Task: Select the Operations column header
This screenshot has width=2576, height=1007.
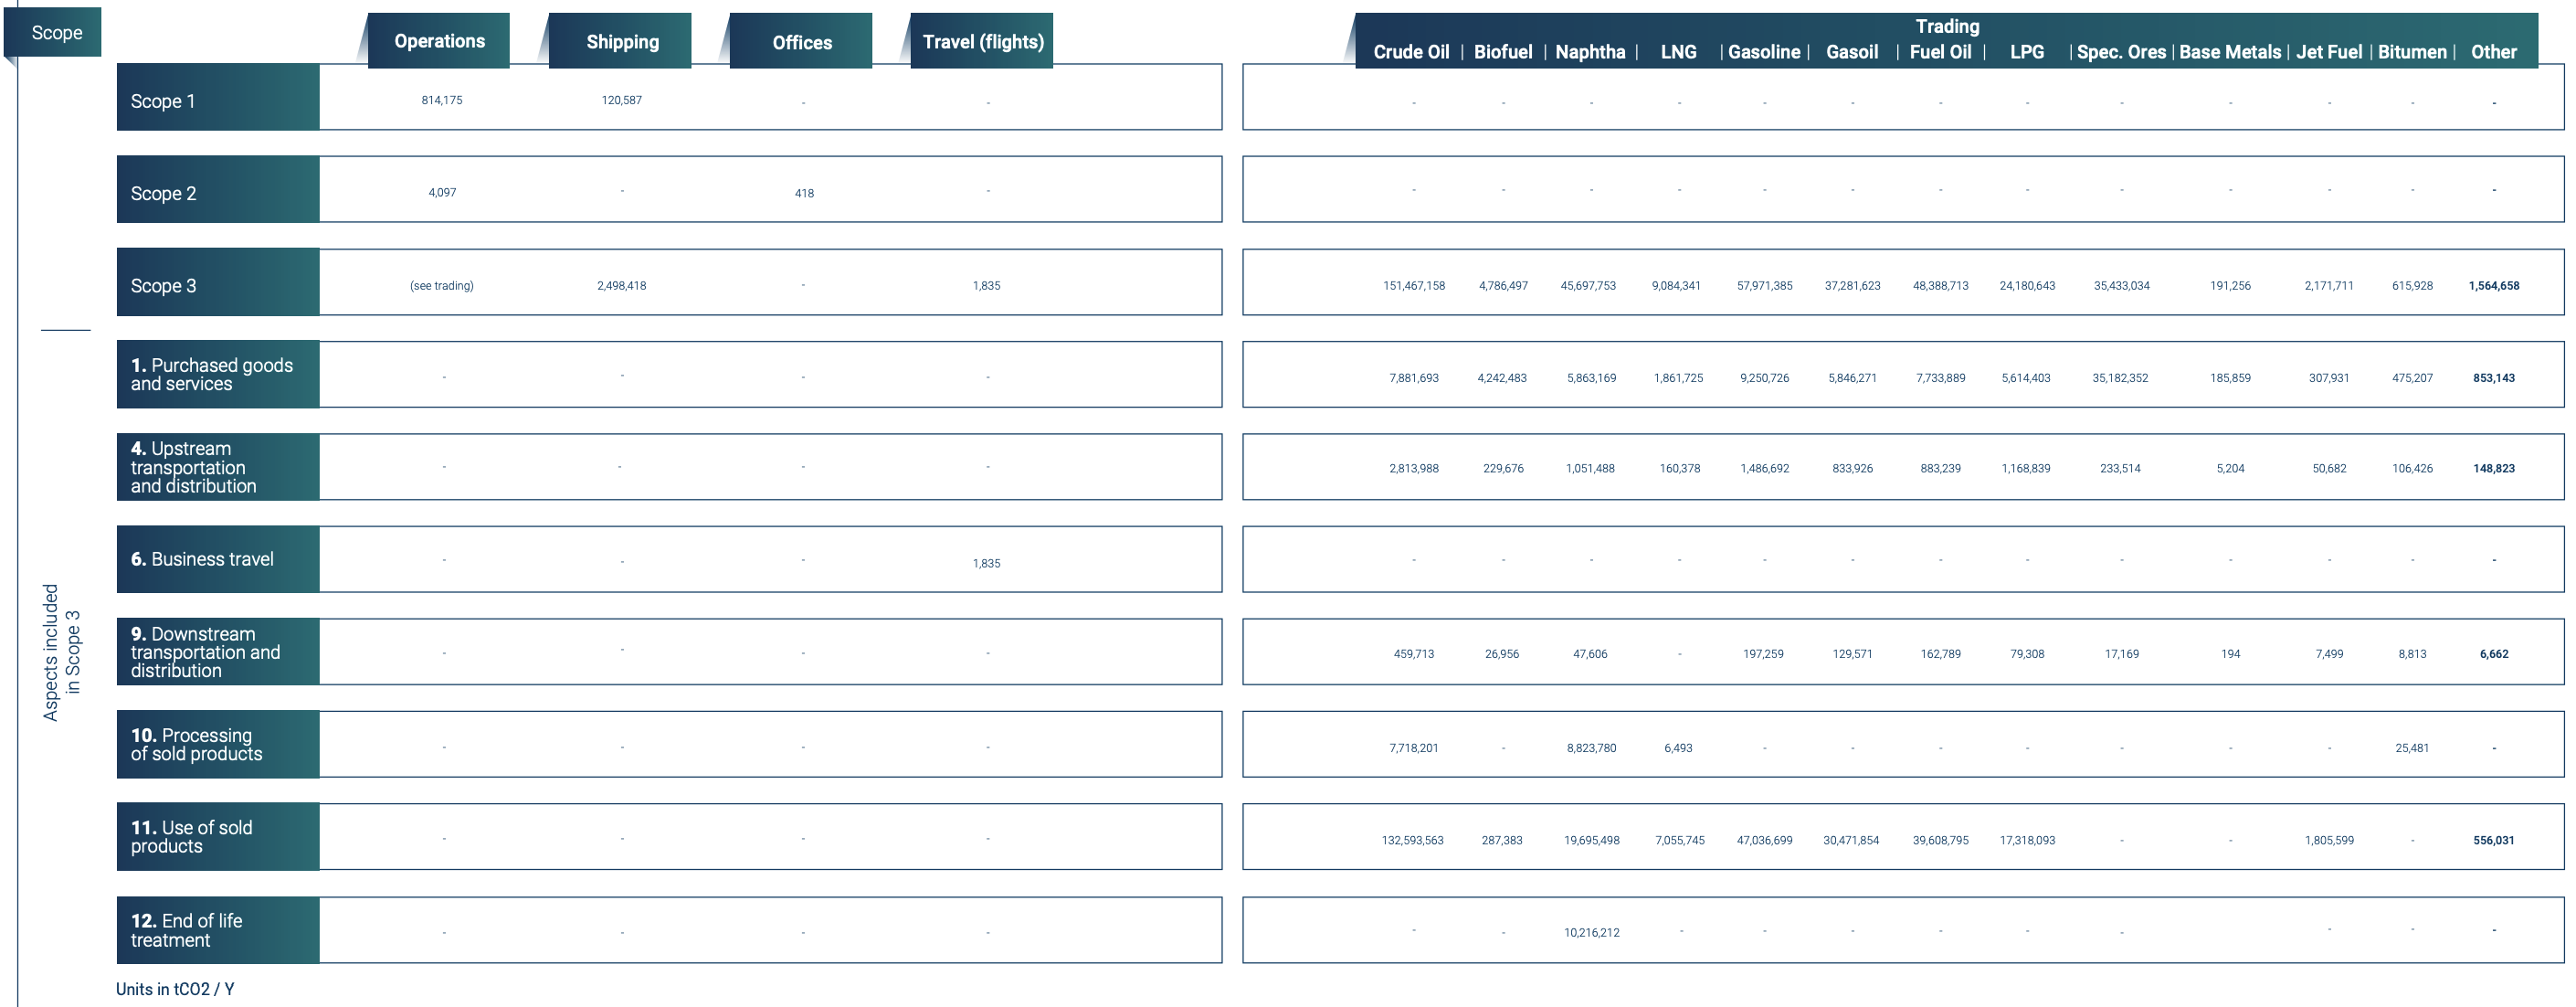Action: point(439,42)
